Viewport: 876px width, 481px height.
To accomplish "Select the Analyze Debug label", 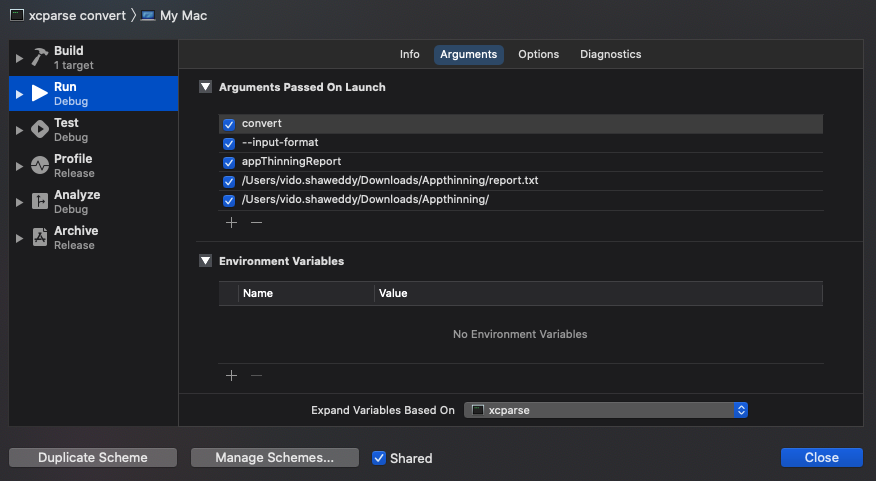I will pos(77,202).
